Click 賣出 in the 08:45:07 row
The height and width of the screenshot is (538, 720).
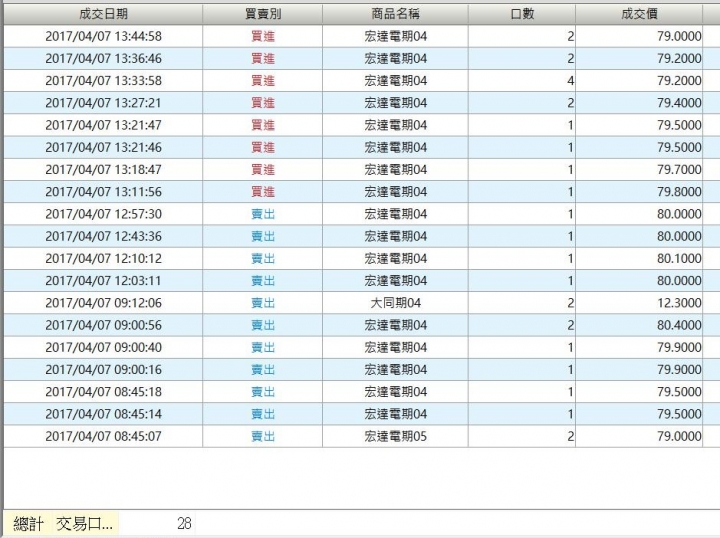(263, 437)
